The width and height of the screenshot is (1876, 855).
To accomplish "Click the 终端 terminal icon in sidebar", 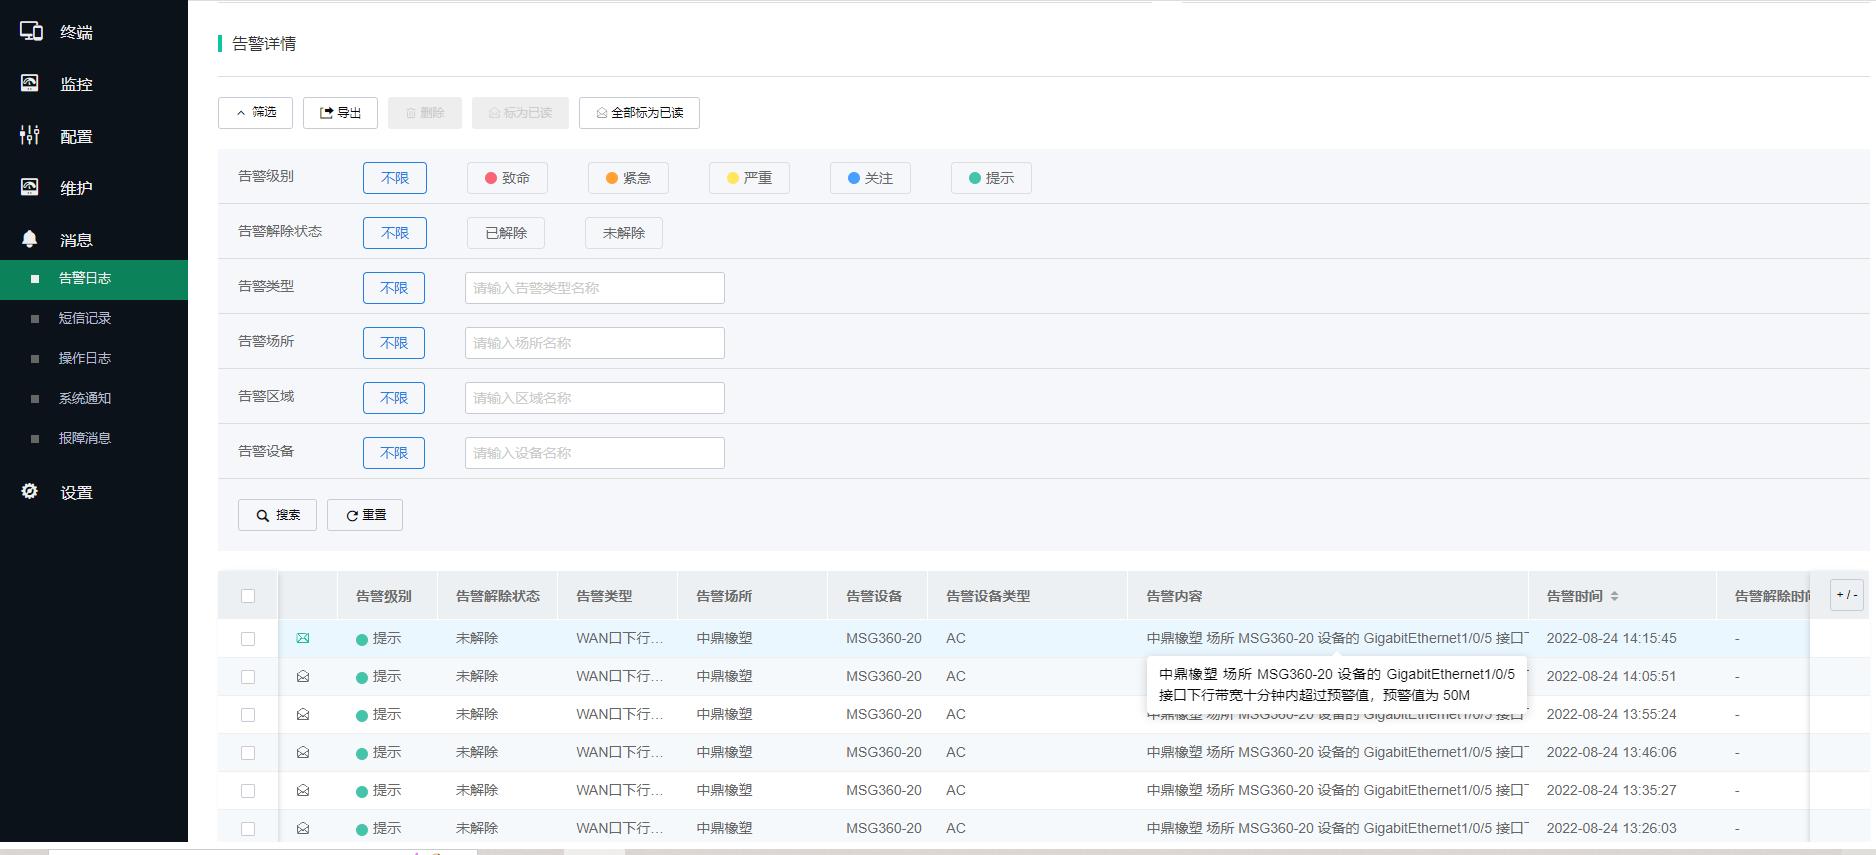I will pyautogui.click(x=31, y=32).
